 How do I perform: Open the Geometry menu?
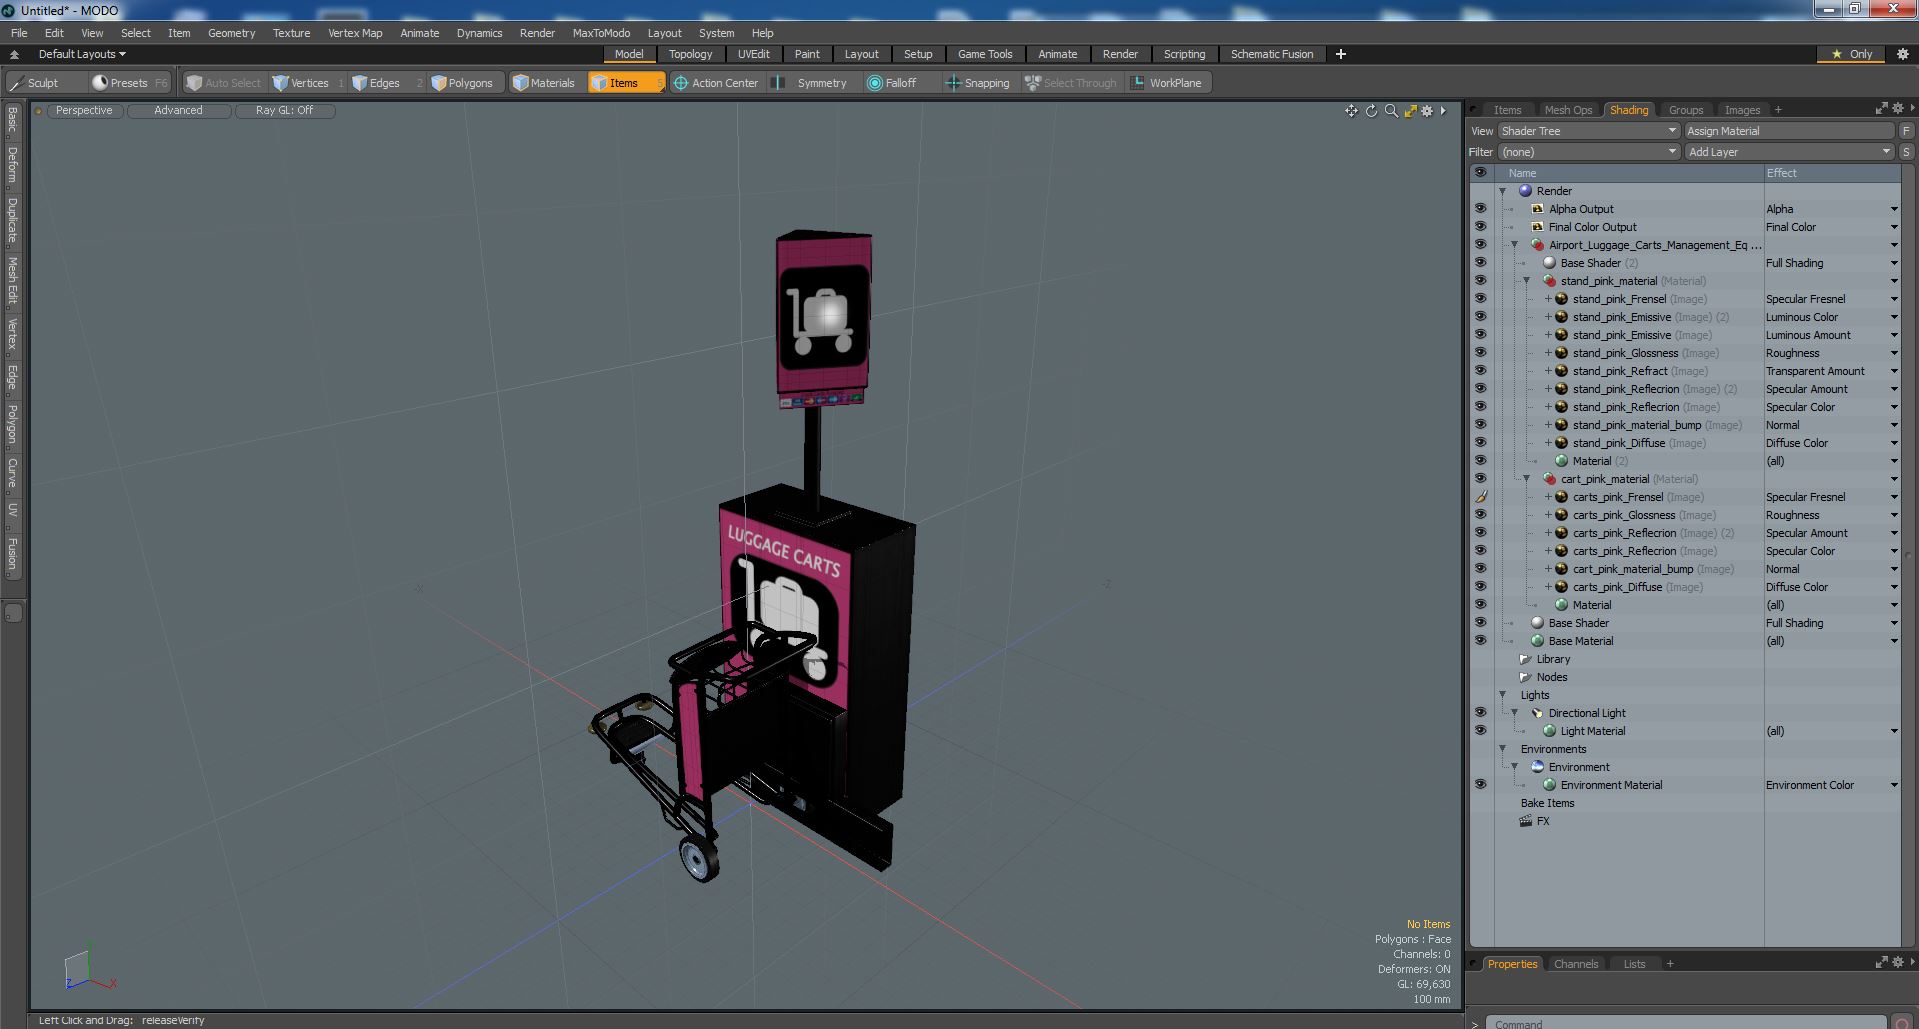(231, 33)
